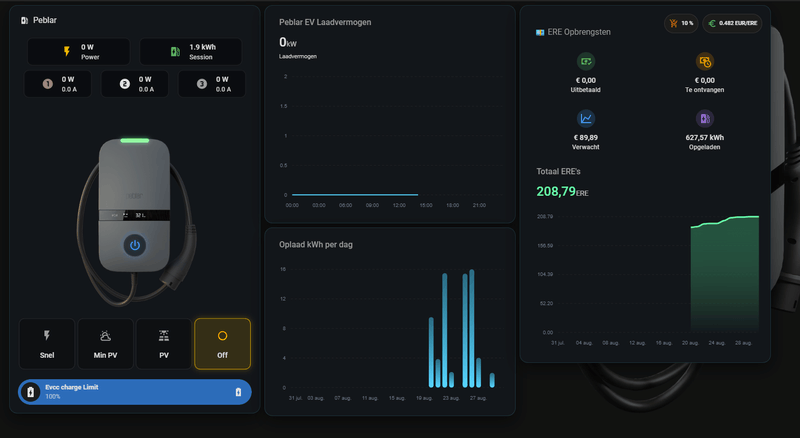Open the Peblar EV Laadvermogen title
The width and height of the screenshot is (800, 438).
pos(325,22)
